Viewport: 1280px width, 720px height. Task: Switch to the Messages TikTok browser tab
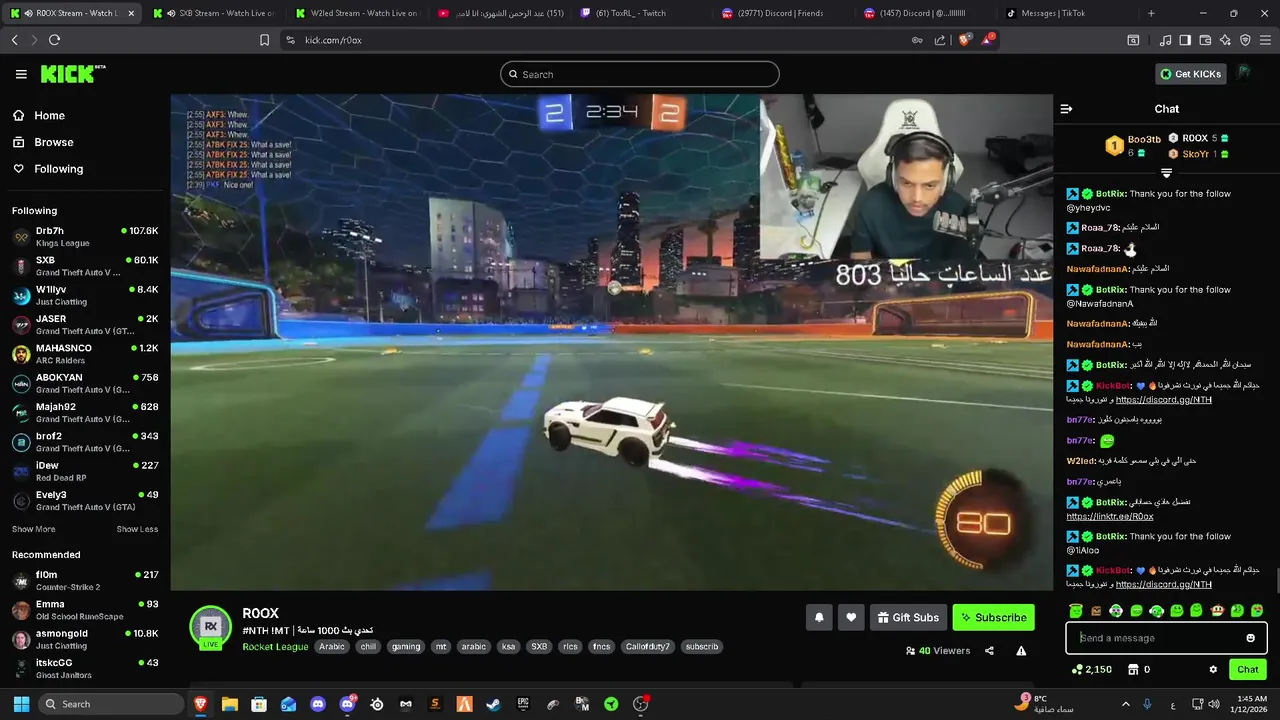[x=1068, y=13]
